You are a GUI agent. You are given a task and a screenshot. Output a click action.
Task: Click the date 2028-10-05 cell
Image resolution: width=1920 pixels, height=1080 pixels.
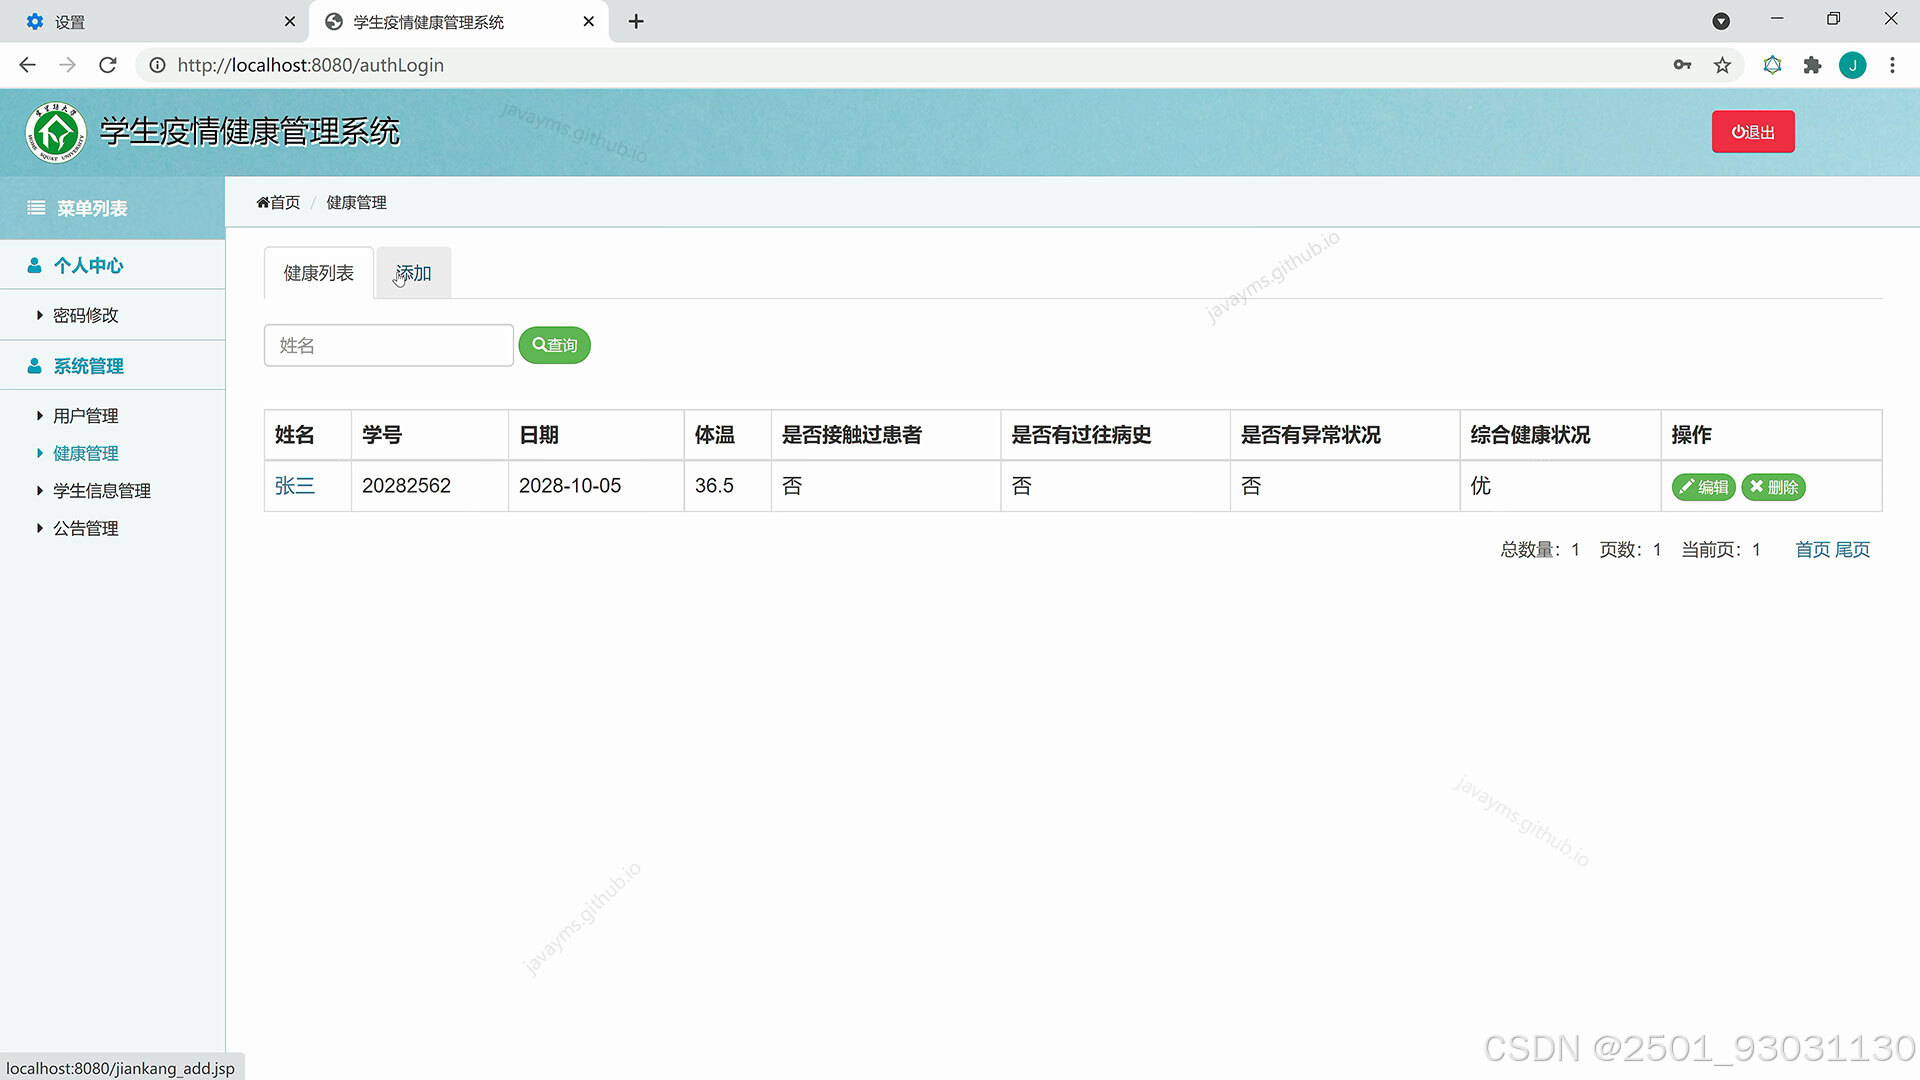click(x=596, y=486)
